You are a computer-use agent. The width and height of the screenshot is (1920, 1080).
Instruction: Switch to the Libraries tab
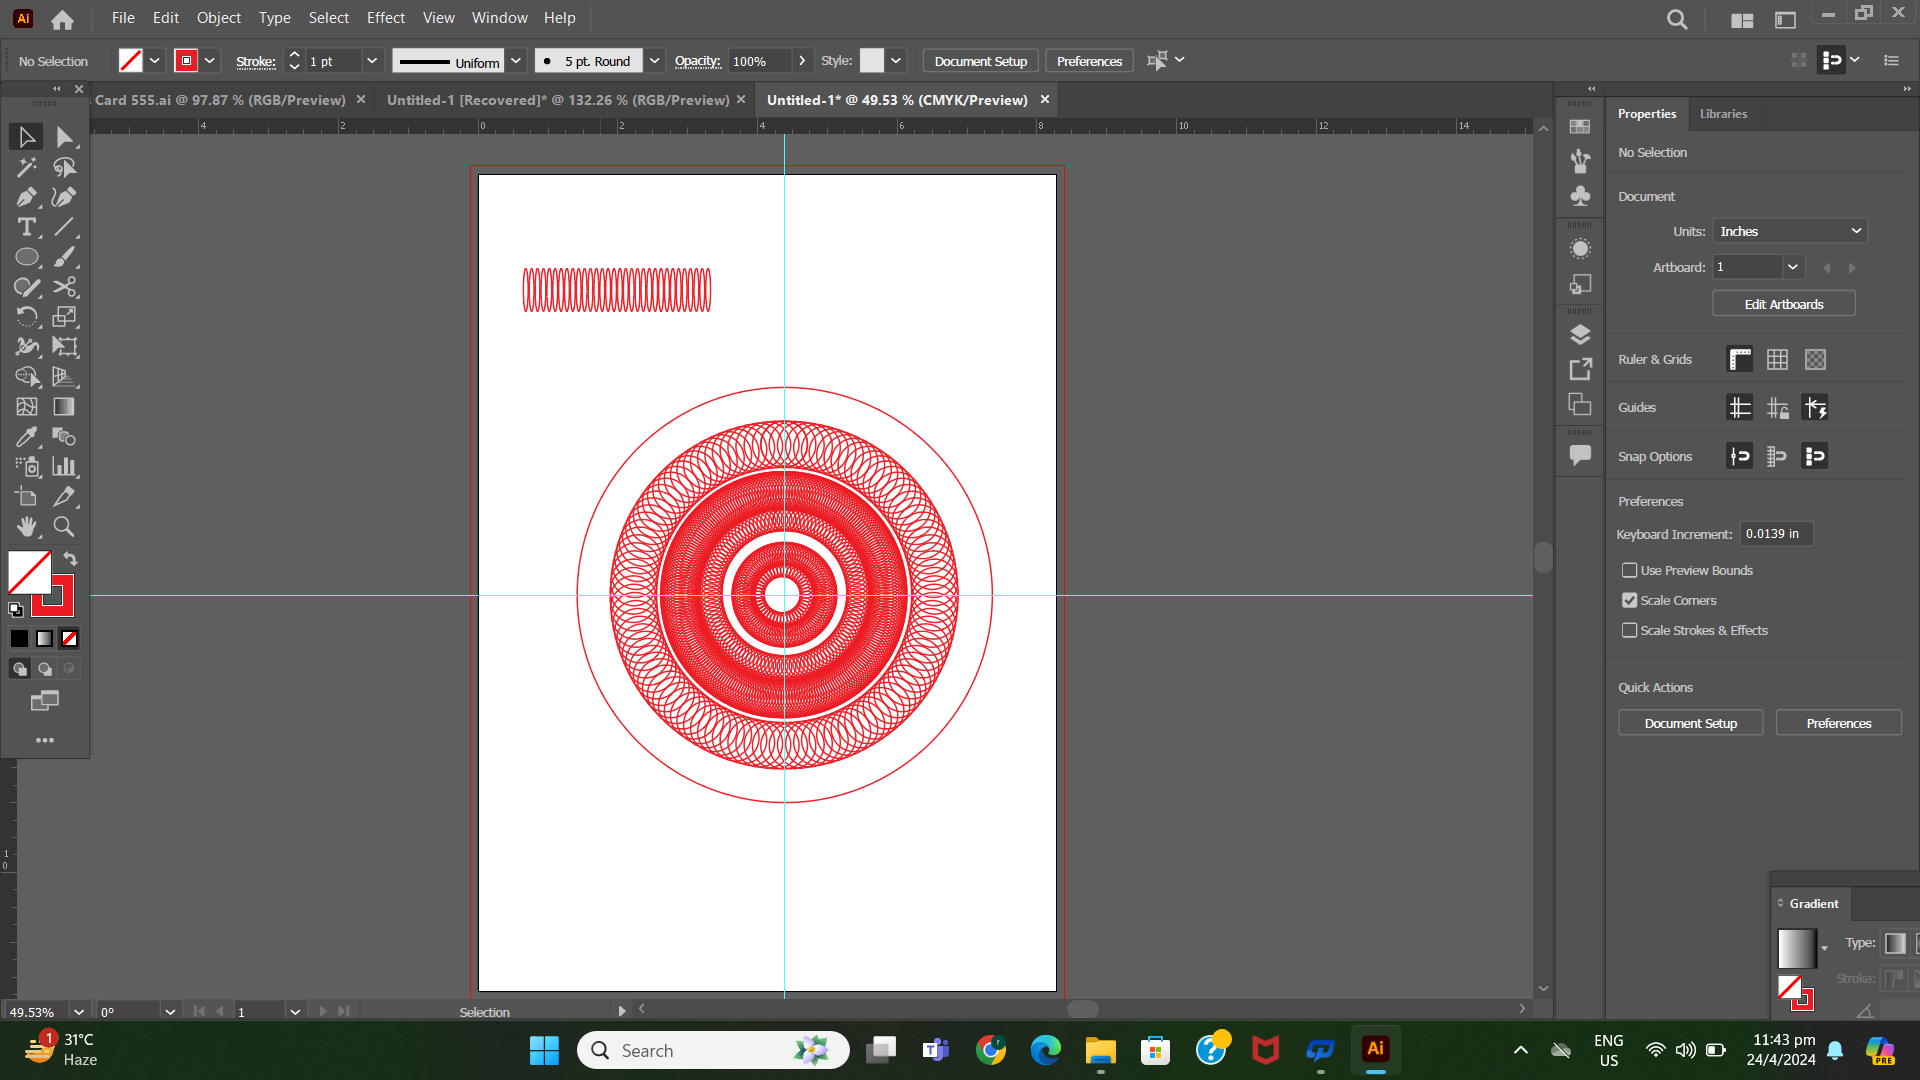[x=1724, y=114]
